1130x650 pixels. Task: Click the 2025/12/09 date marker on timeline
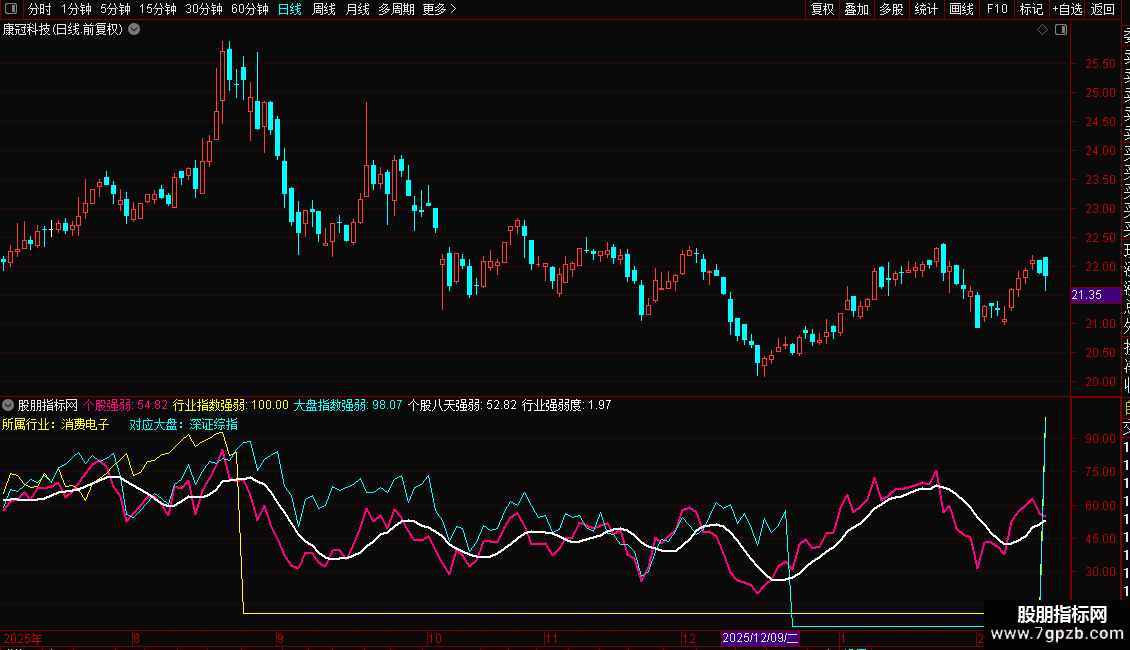(x=761, y=638)
